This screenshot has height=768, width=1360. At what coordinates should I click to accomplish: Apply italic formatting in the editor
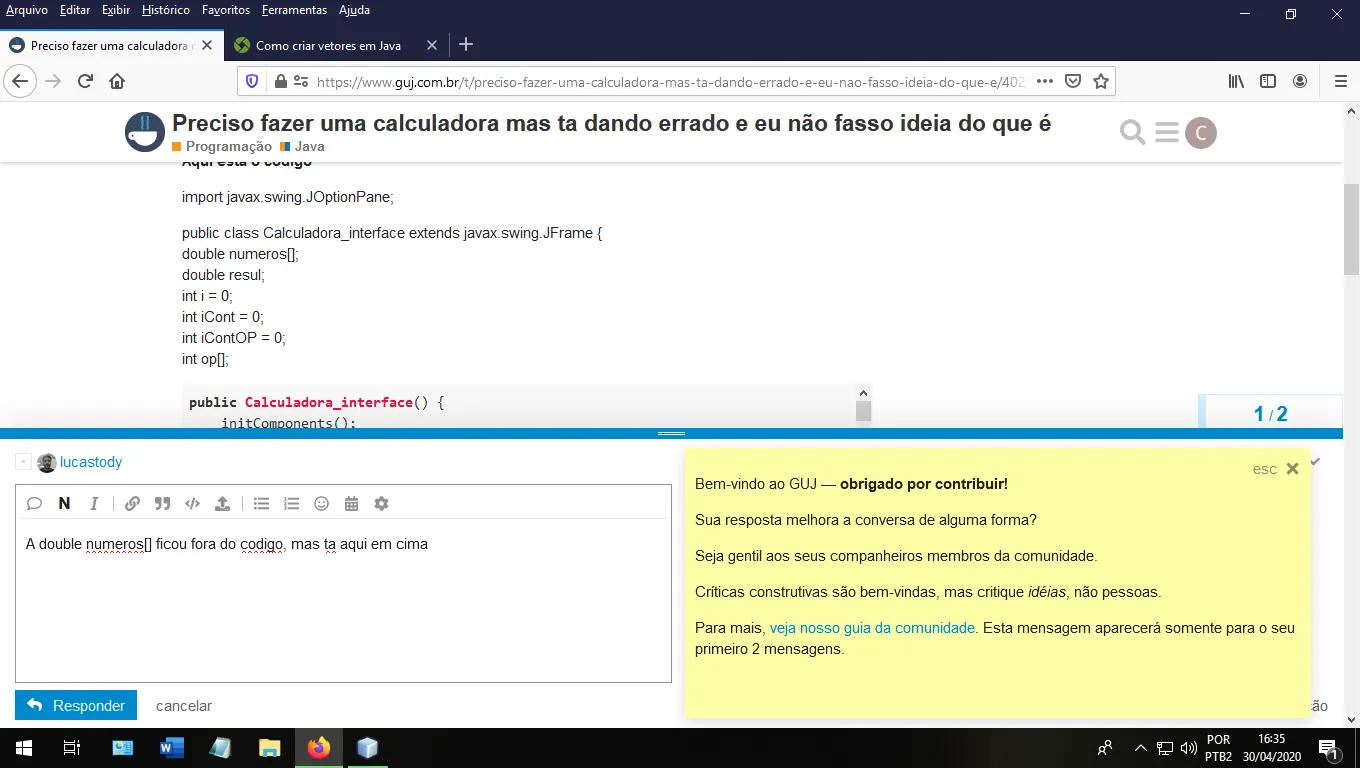click(x=94, y=504)
